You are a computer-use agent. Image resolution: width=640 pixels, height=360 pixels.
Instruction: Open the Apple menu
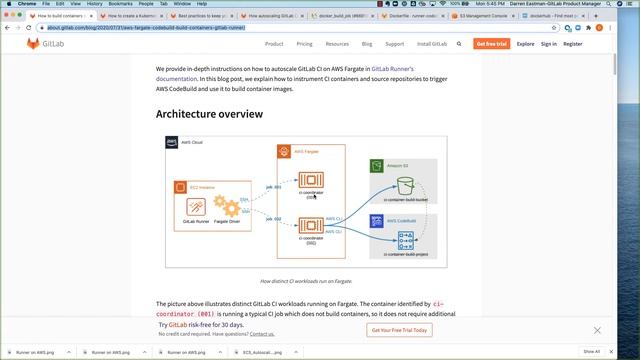tap(9, 4)
